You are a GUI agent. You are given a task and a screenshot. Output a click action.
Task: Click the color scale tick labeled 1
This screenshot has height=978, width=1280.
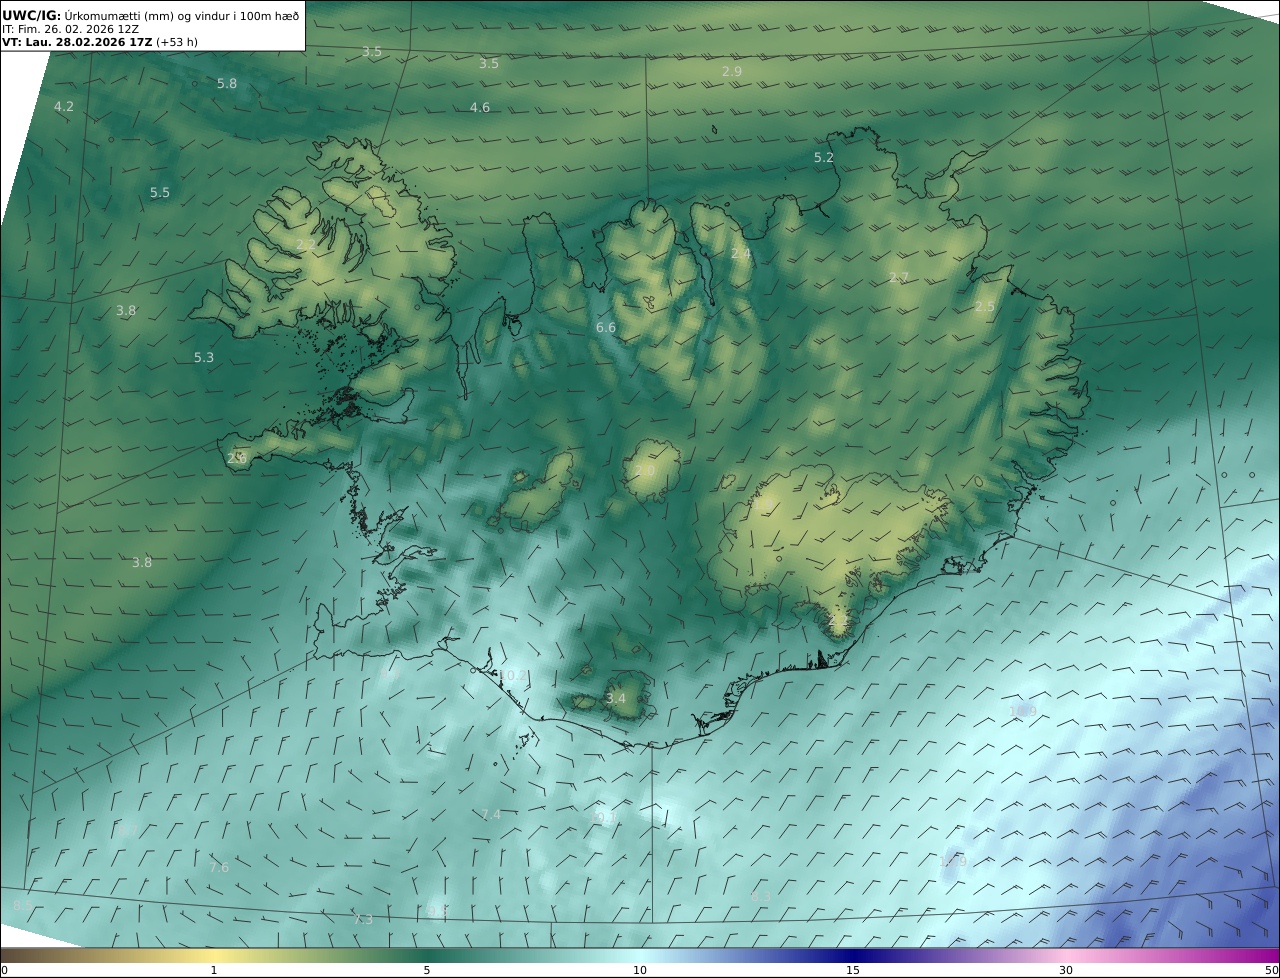tap(213, 970)
